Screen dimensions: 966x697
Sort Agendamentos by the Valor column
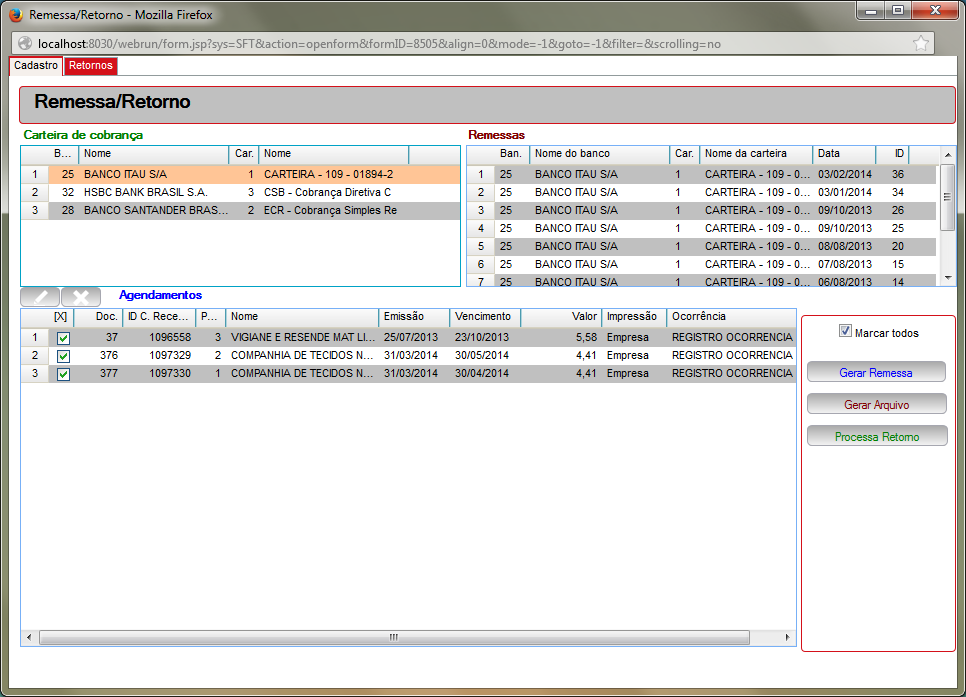coord(561,317)
